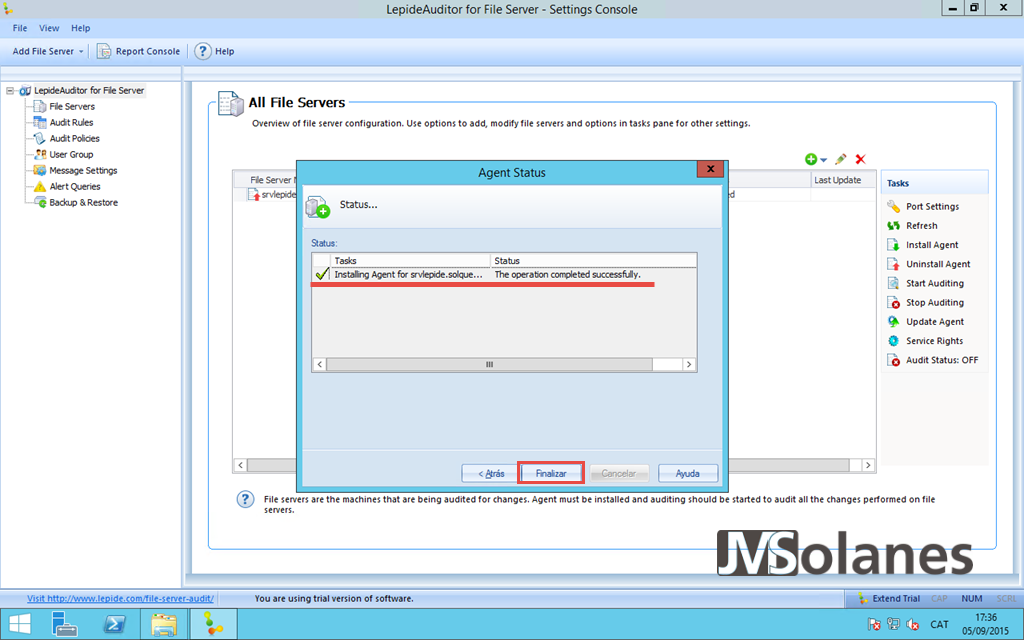Click Refresh in the Tasks pane

pos(921,225)
